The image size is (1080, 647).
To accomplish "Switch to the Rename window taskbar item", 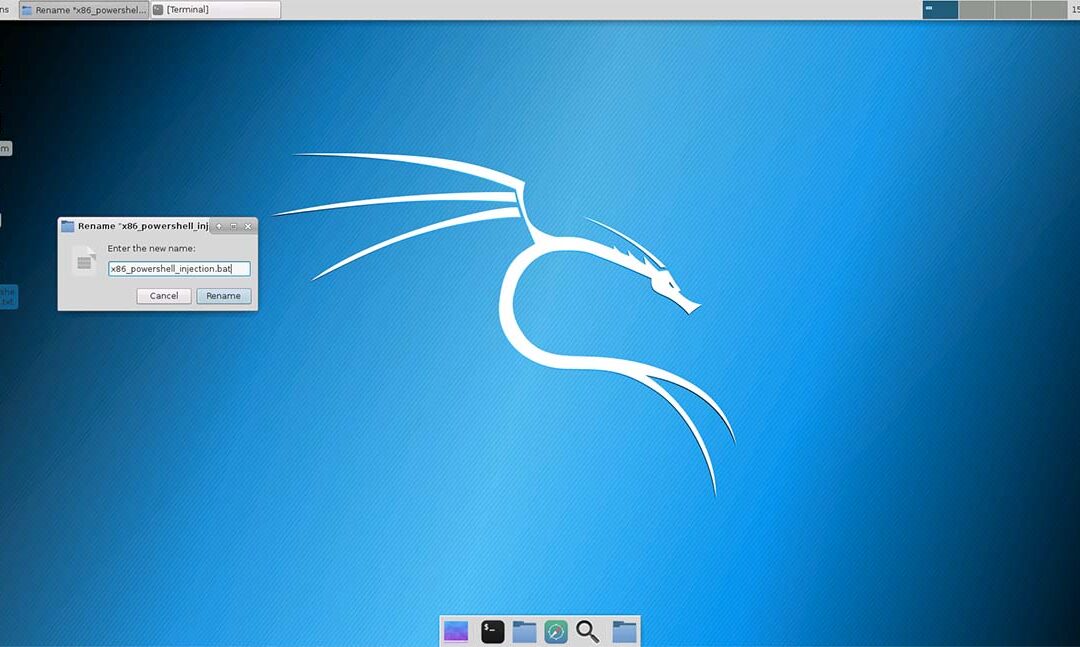I will tap(84, 10).
